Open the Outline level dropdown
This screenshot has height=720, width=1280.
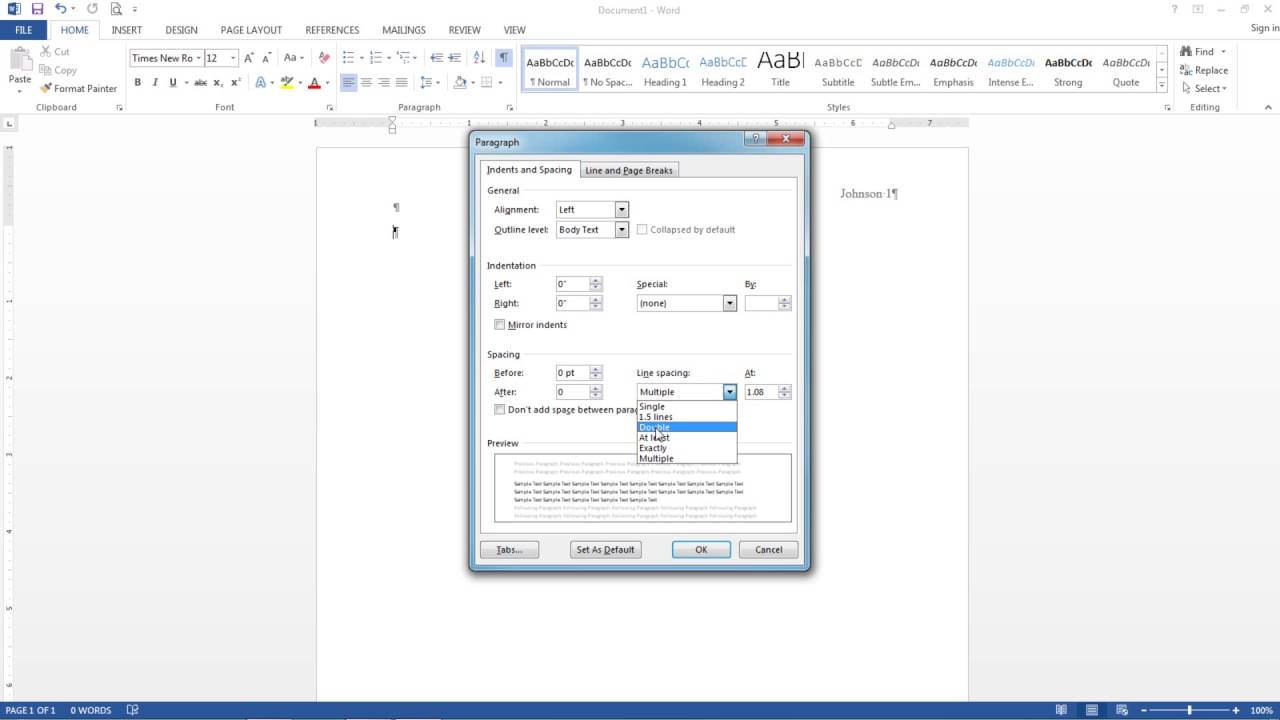tap(622, 230)
